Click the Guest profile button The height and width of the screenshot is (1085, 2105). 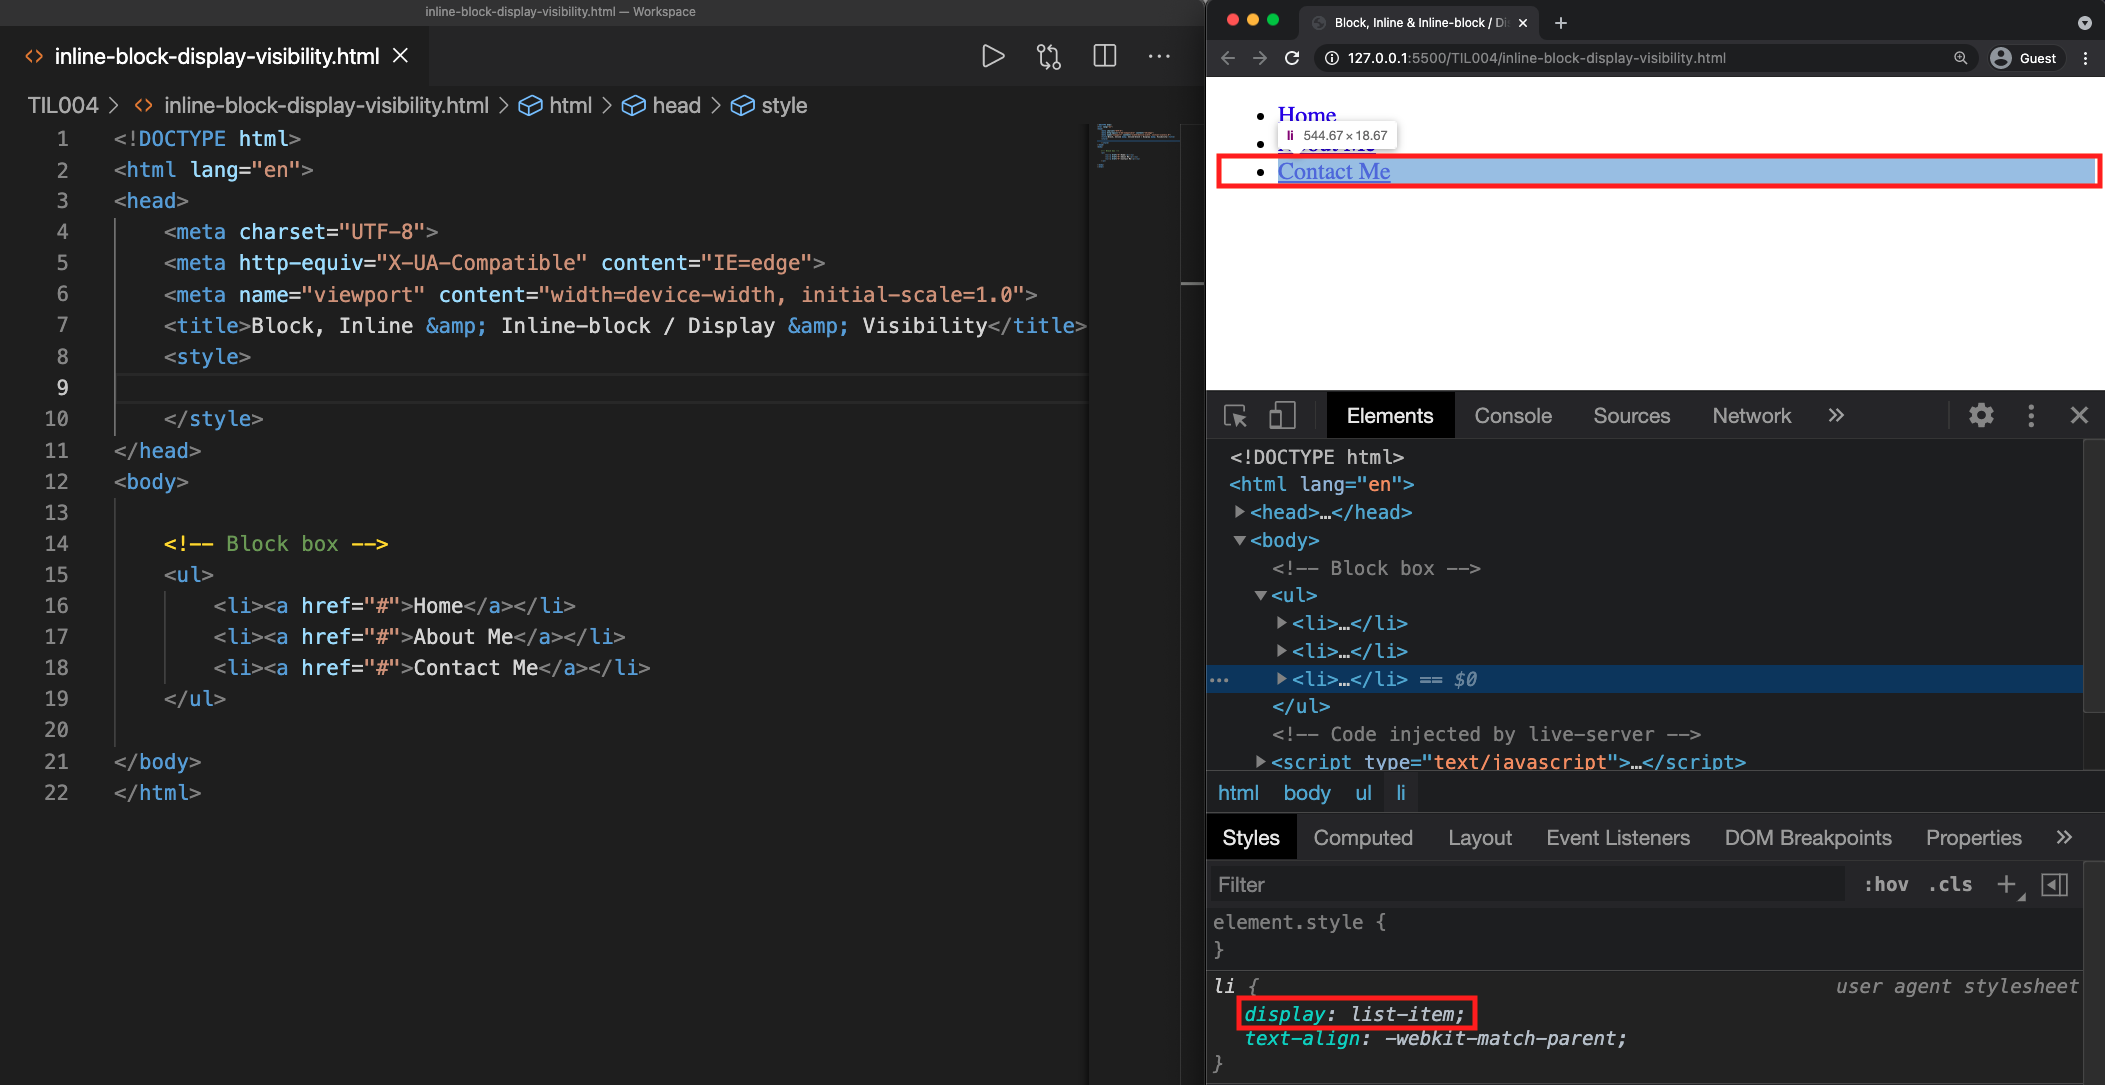click(x=2024, y=58)
